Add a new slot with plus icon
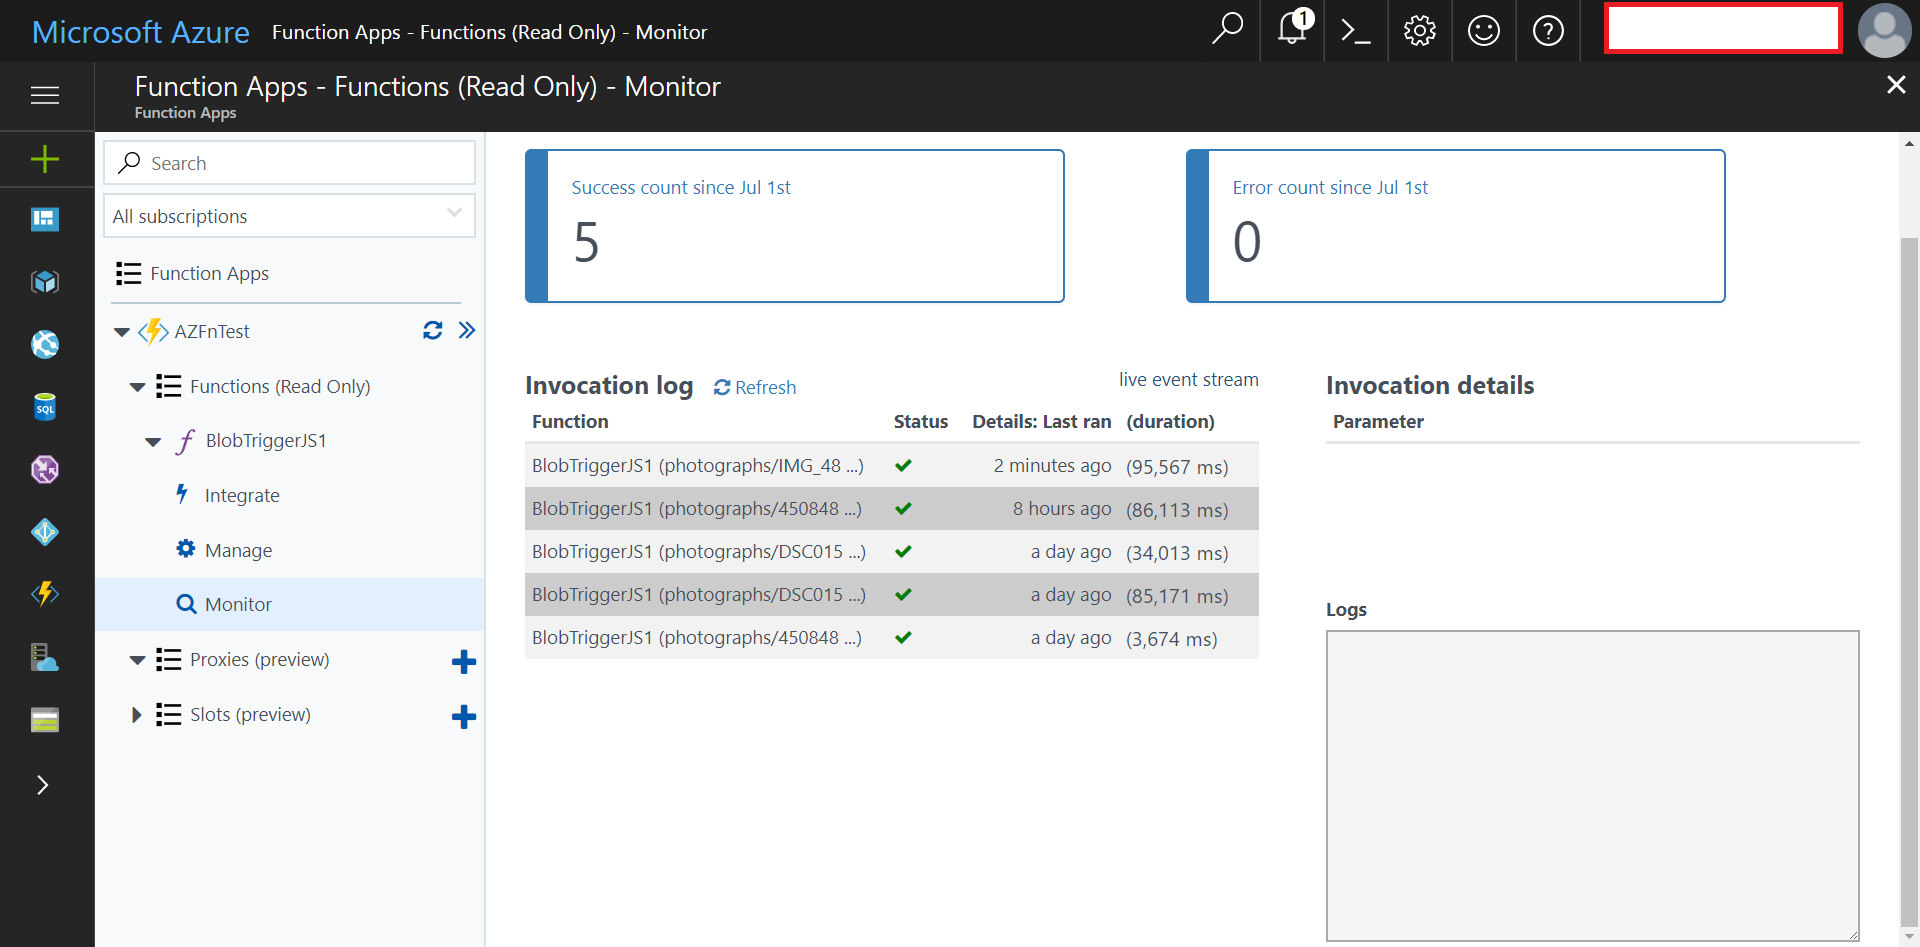Viewport: 1920px width, 947px height. [464, 716]
